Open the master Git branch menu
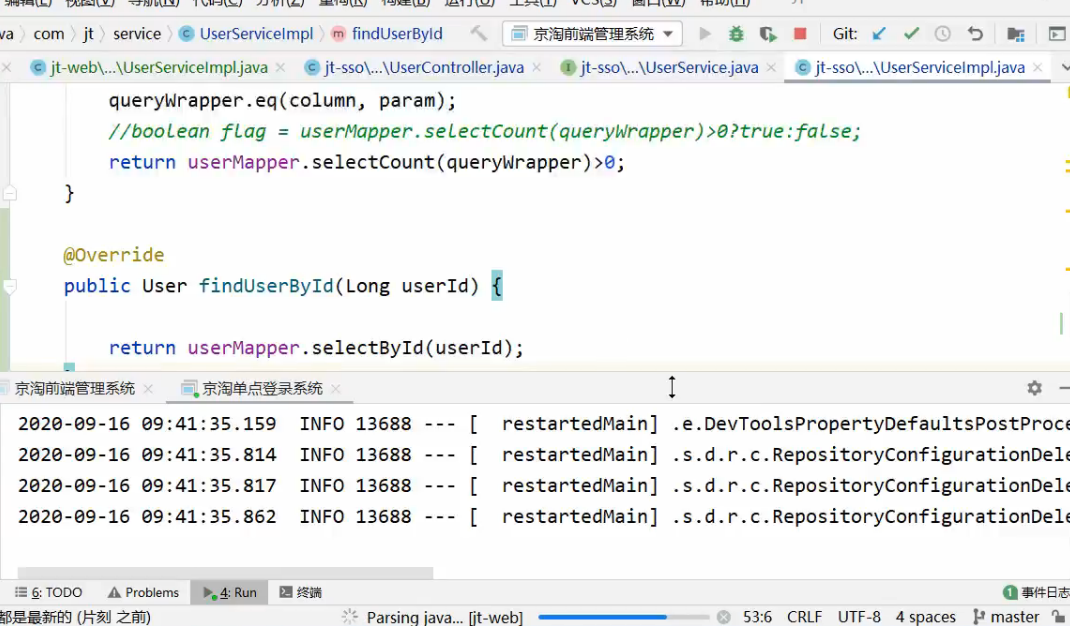 [x=1007, y=617]
